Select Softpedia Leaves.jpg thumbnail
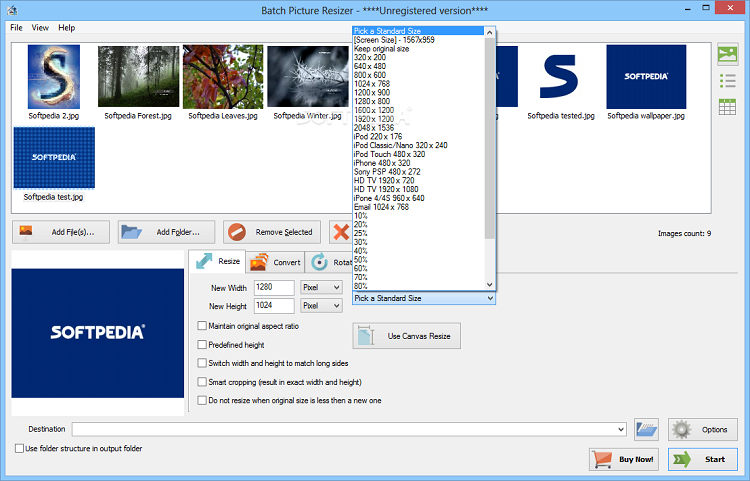Image resolution: width=750 pixels, height=481 pixels. point(223,77)
